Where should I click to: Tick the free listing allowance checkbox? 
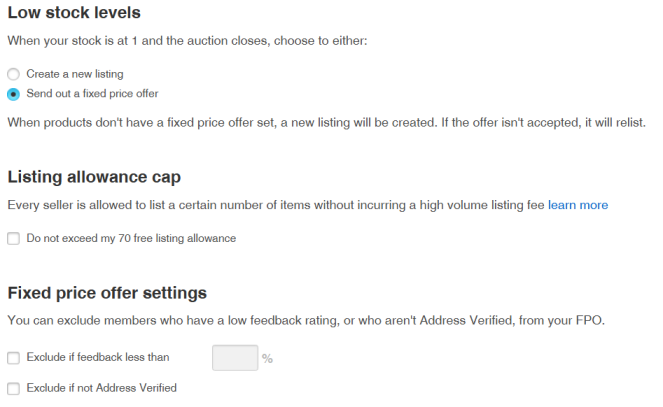[x=13, y=239]
